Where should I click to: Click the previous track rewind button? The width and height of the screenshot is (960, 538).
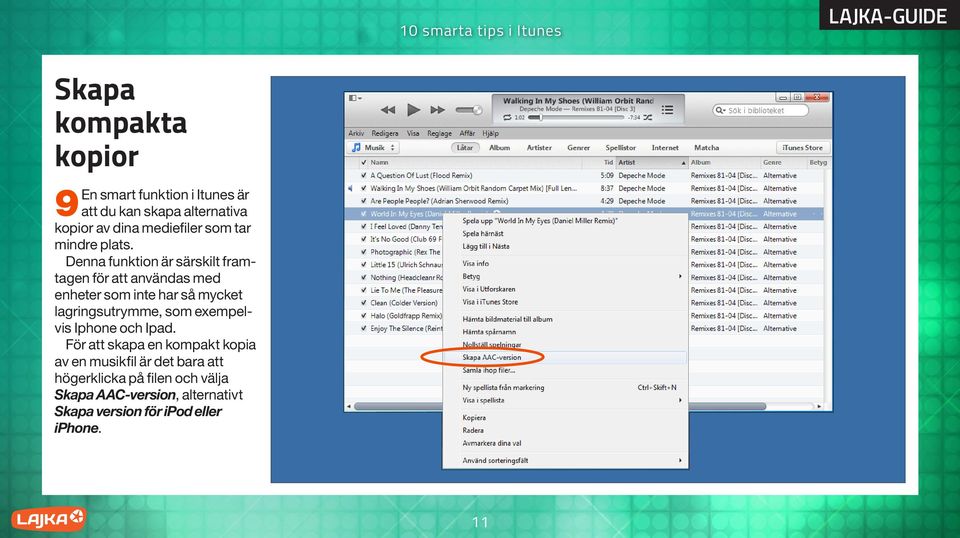coord(388,110)
